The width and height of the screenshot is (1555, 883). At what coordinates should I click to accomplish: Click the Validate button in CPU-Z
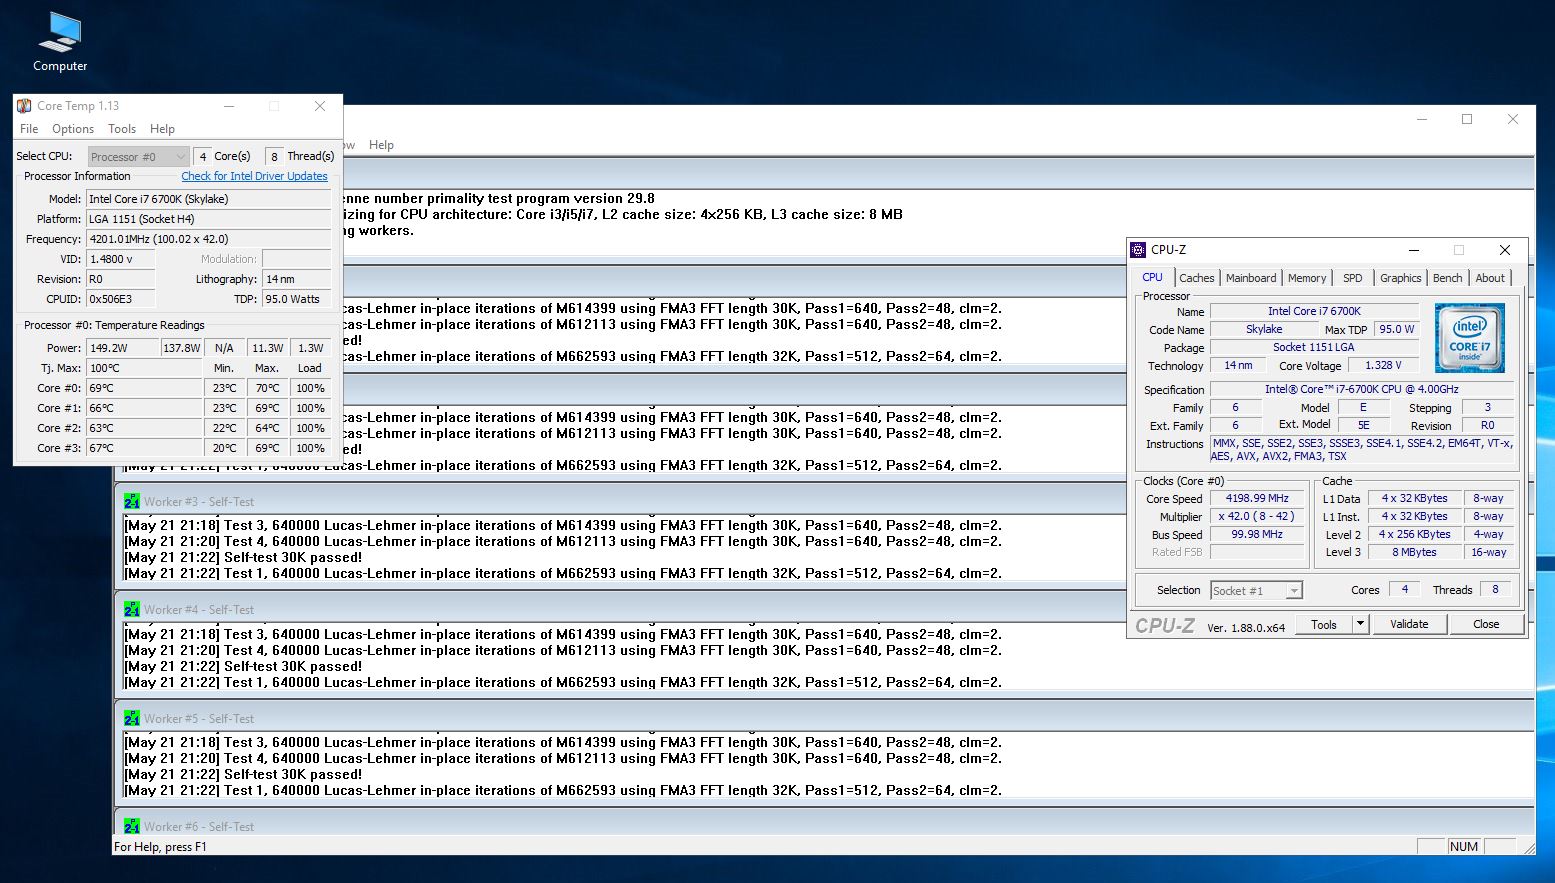1409,624
